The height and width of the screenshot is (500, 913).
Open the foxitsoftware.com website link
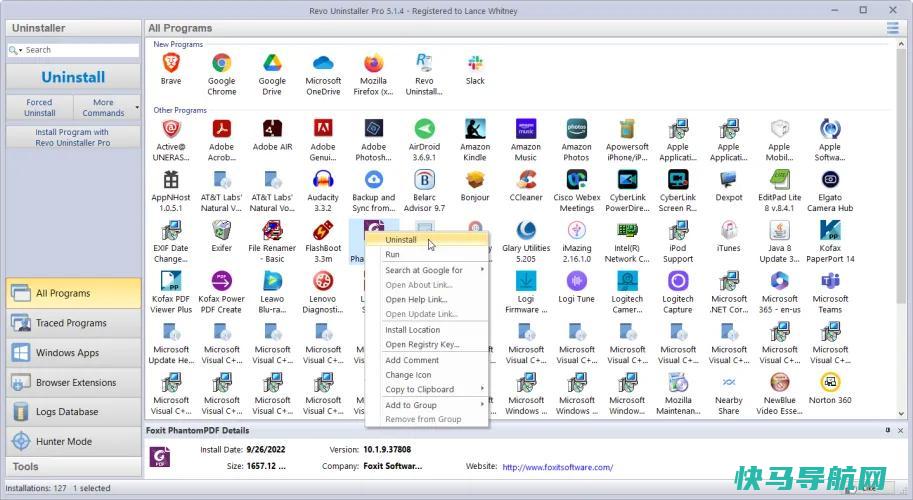(x=557, y=467)
